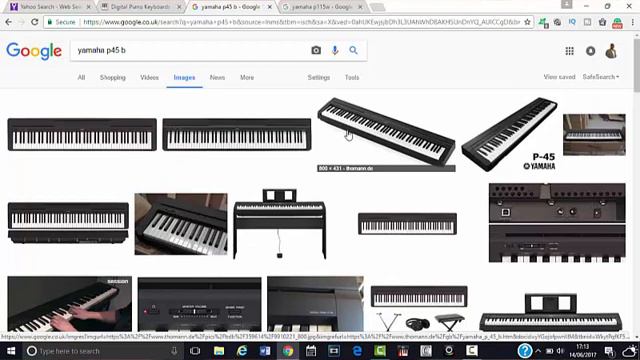The width and height of the screenshot is (640, 360).
Task: Click Windows Type here to search box
Action: [102, 351]
